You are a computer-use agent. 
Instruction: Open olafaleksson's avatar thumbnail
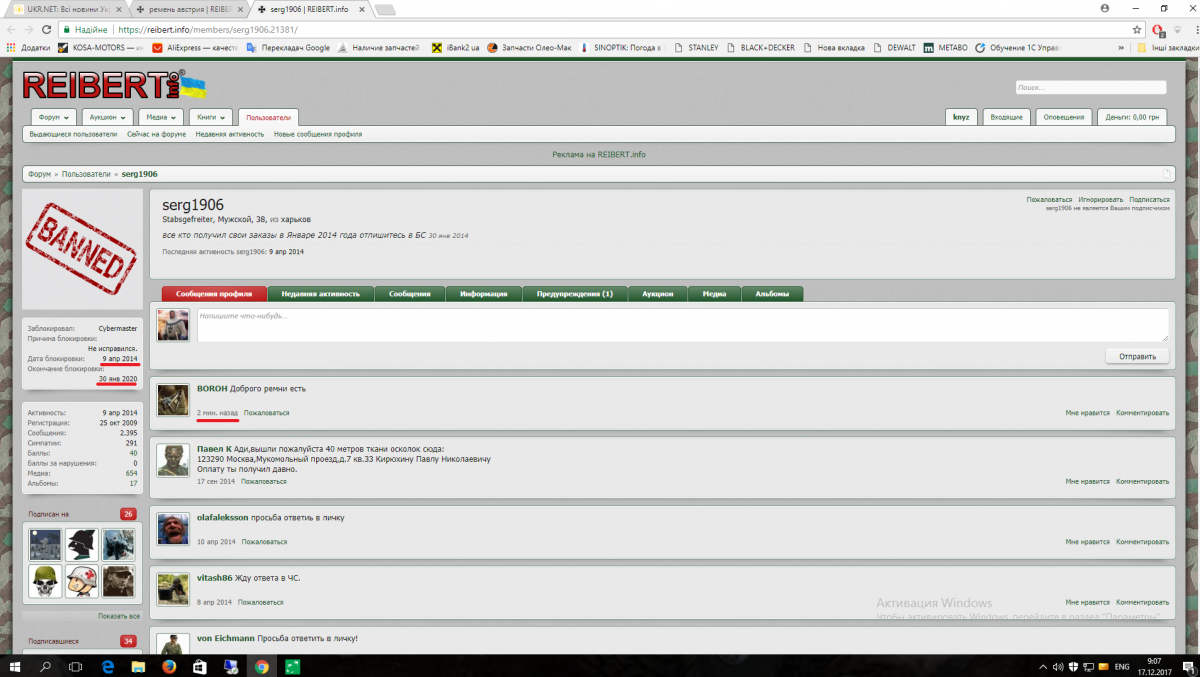click(173, 529)
